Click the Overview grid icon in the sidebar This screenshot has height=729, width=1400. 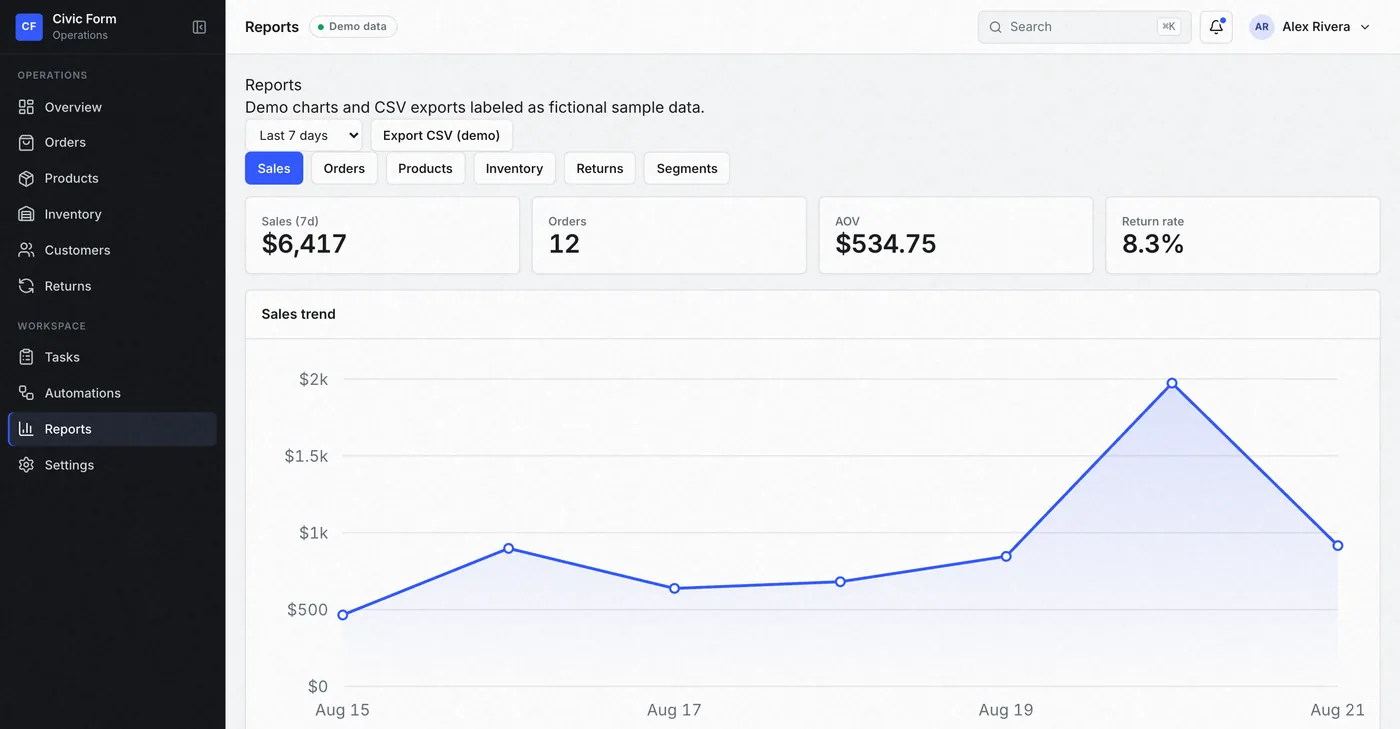[x=26, y=107]
